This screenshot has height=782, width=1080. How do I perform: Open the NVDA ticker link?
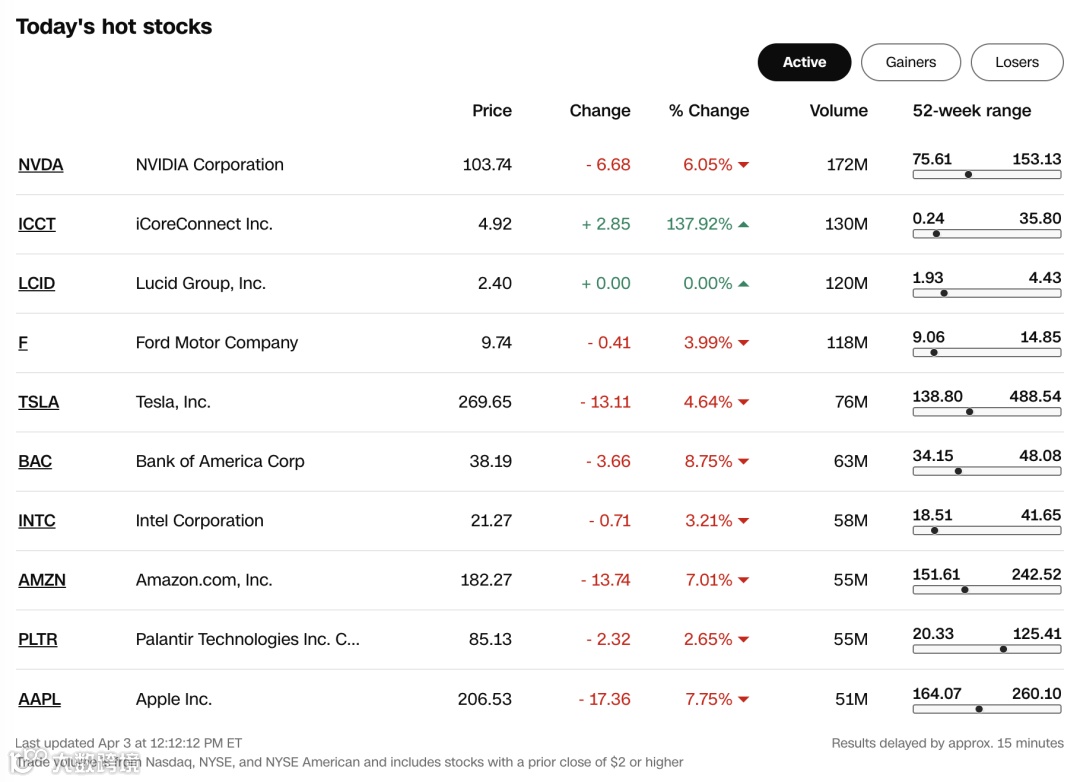pos(41,165)
